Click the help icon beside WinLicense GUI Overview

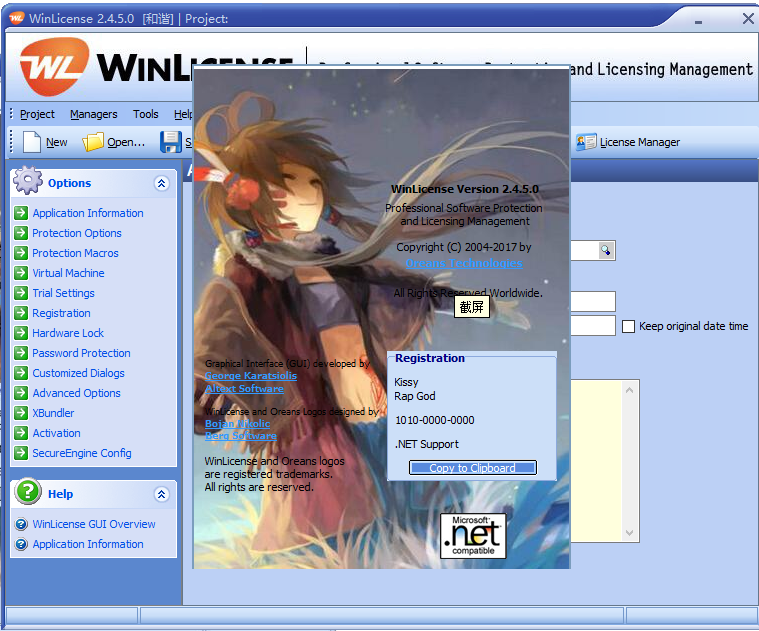click(21, 524)
